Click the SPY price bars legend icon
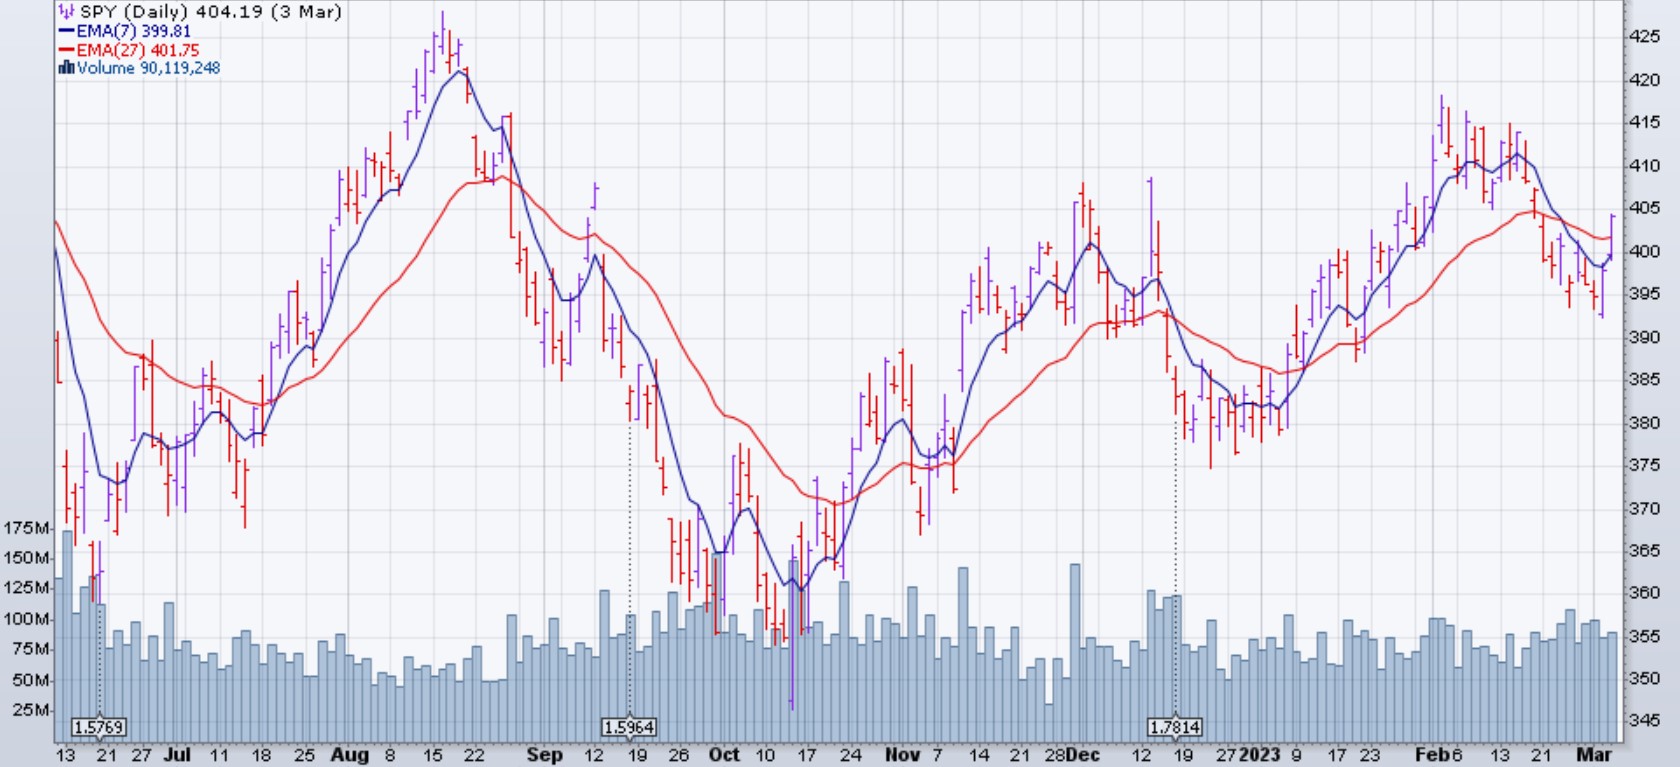The image size is (1680, 767). [66, 12]
